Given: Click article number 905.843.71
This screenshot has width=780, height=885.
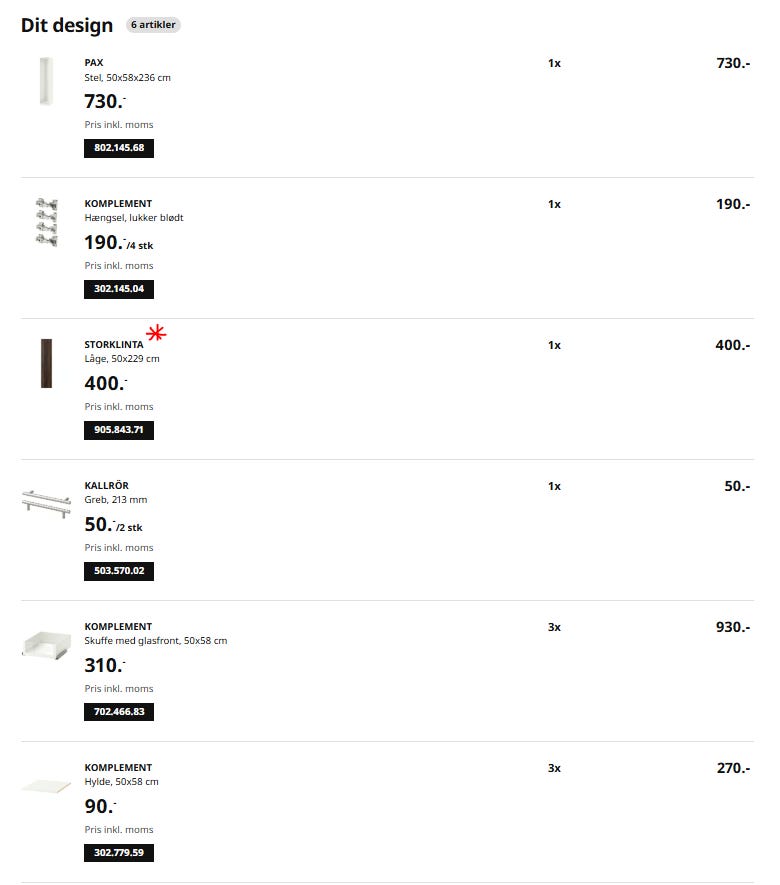Looking at the screenshot, I should click(119, 431).
